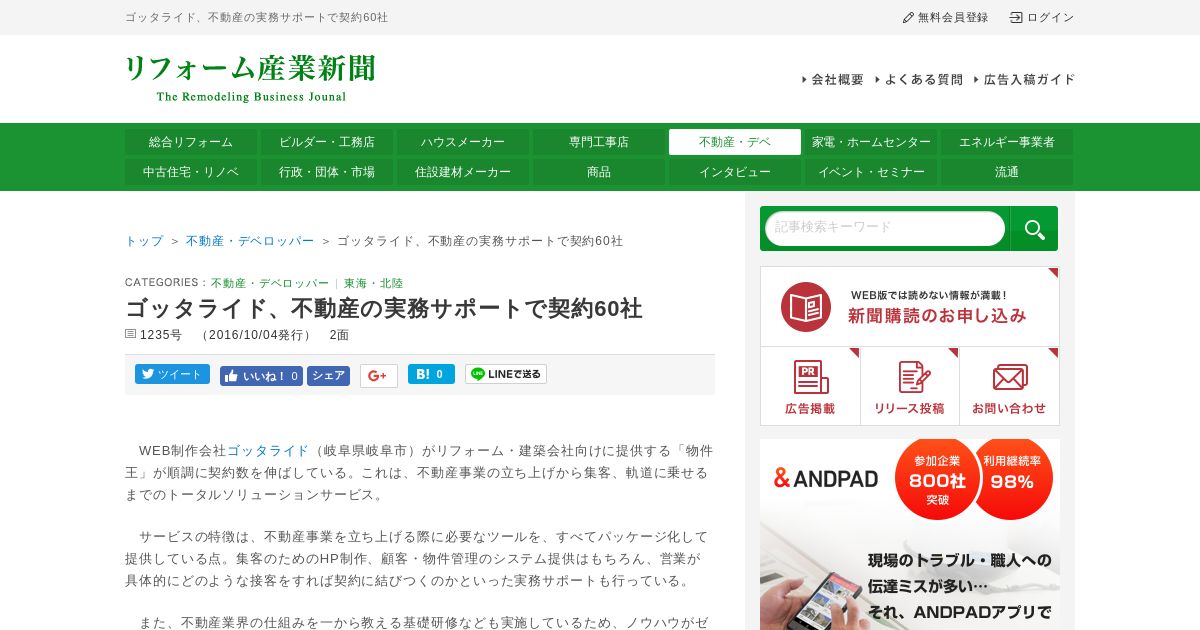Image resolution: width=1200 pixels, height=630 pixels.
Task: Click the 無料会員登録 link text
Action: (x=953, y=18)
